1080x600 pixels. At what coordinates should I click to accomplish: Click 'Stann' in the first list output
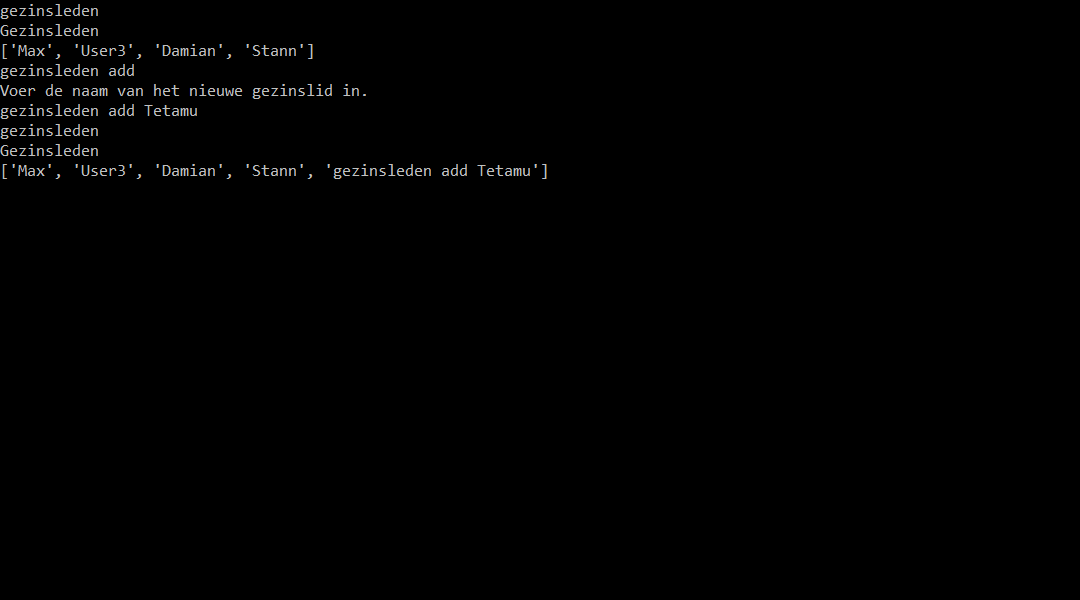click(x=274, y=51)
